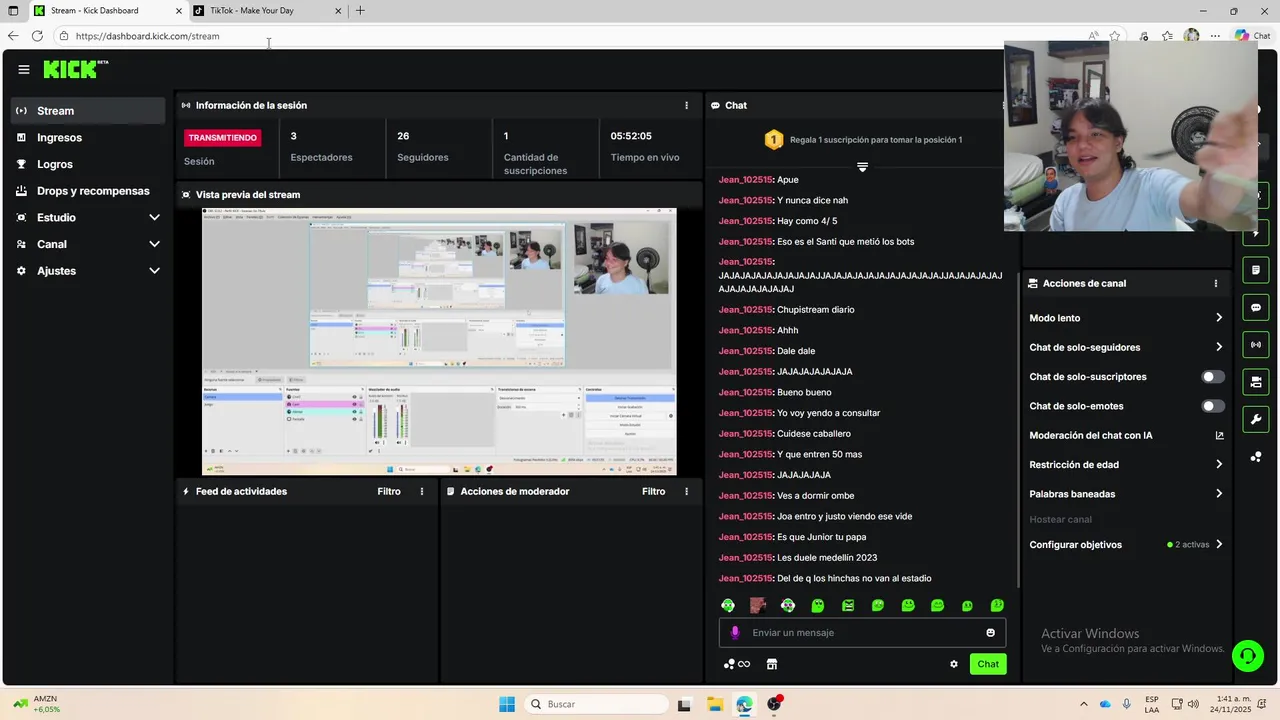Select Stream in the sidebar
Viewport: 1280px width, 720px height.
tap(88, 111)
